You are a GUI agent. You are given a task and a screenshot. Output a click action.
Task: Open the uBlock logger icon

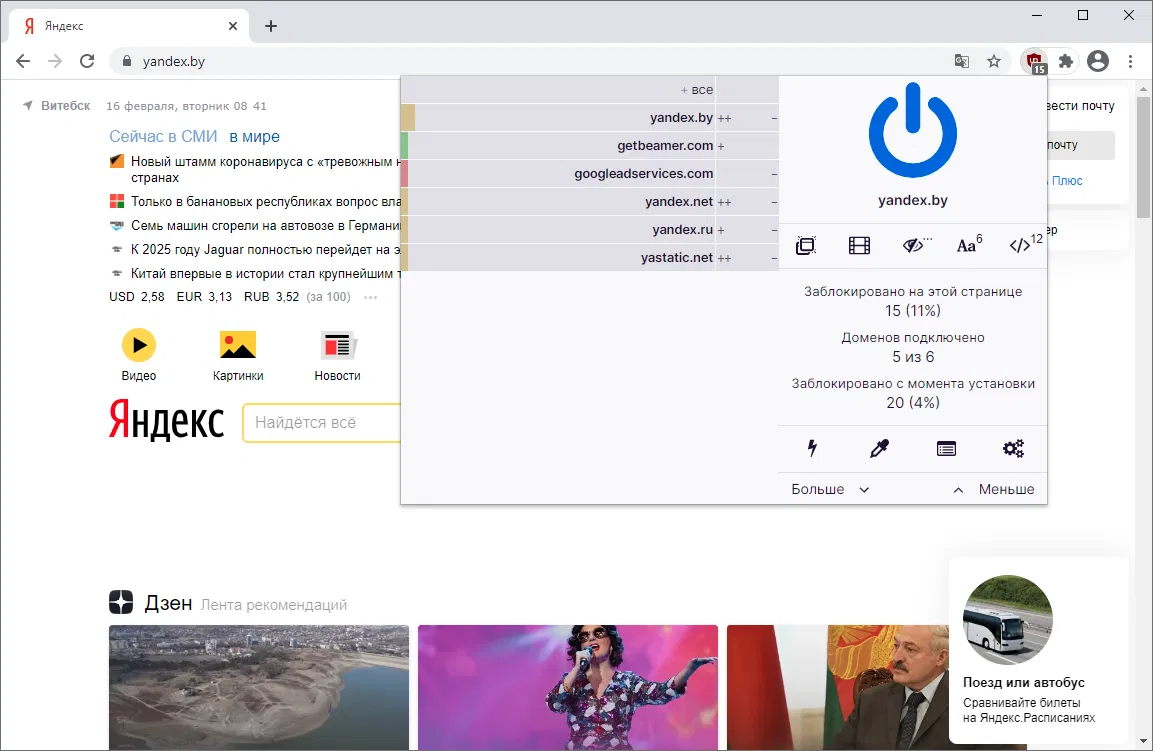tap(946, 449)
